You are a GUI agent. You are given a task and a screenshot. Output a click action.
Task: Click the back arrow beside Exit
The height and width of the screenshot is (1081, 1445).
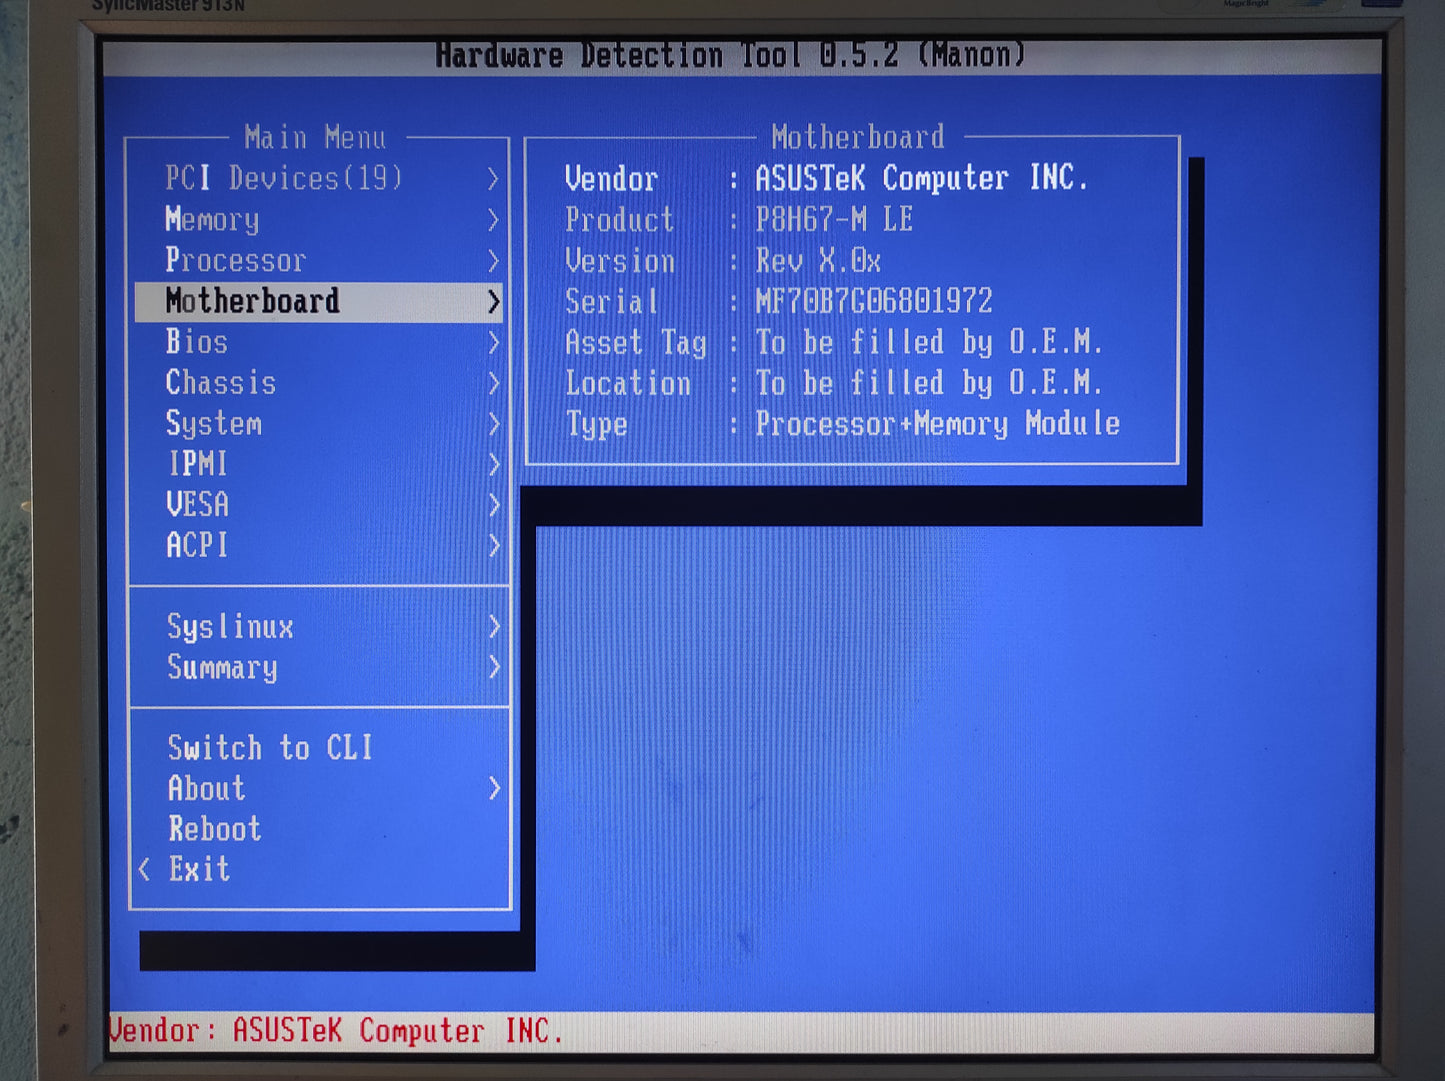[145, 869]
